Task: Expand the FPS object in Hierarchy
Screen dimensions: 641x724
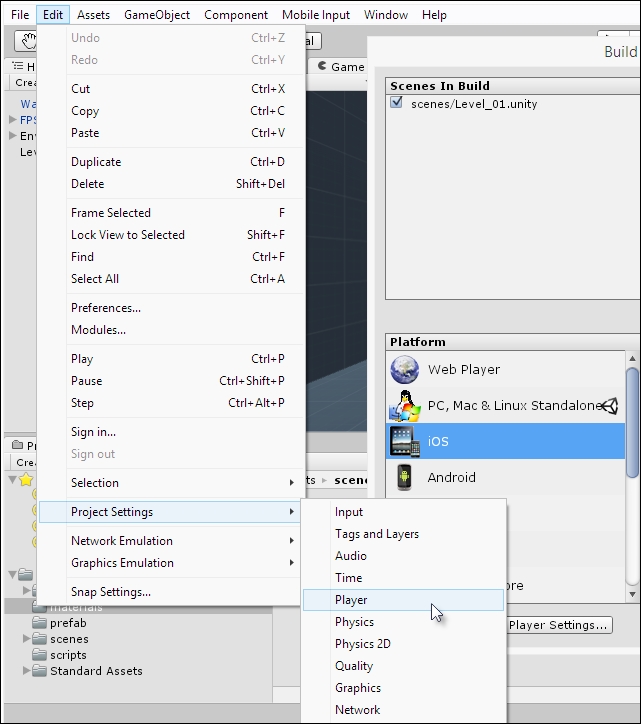Action: pos(12,120)
